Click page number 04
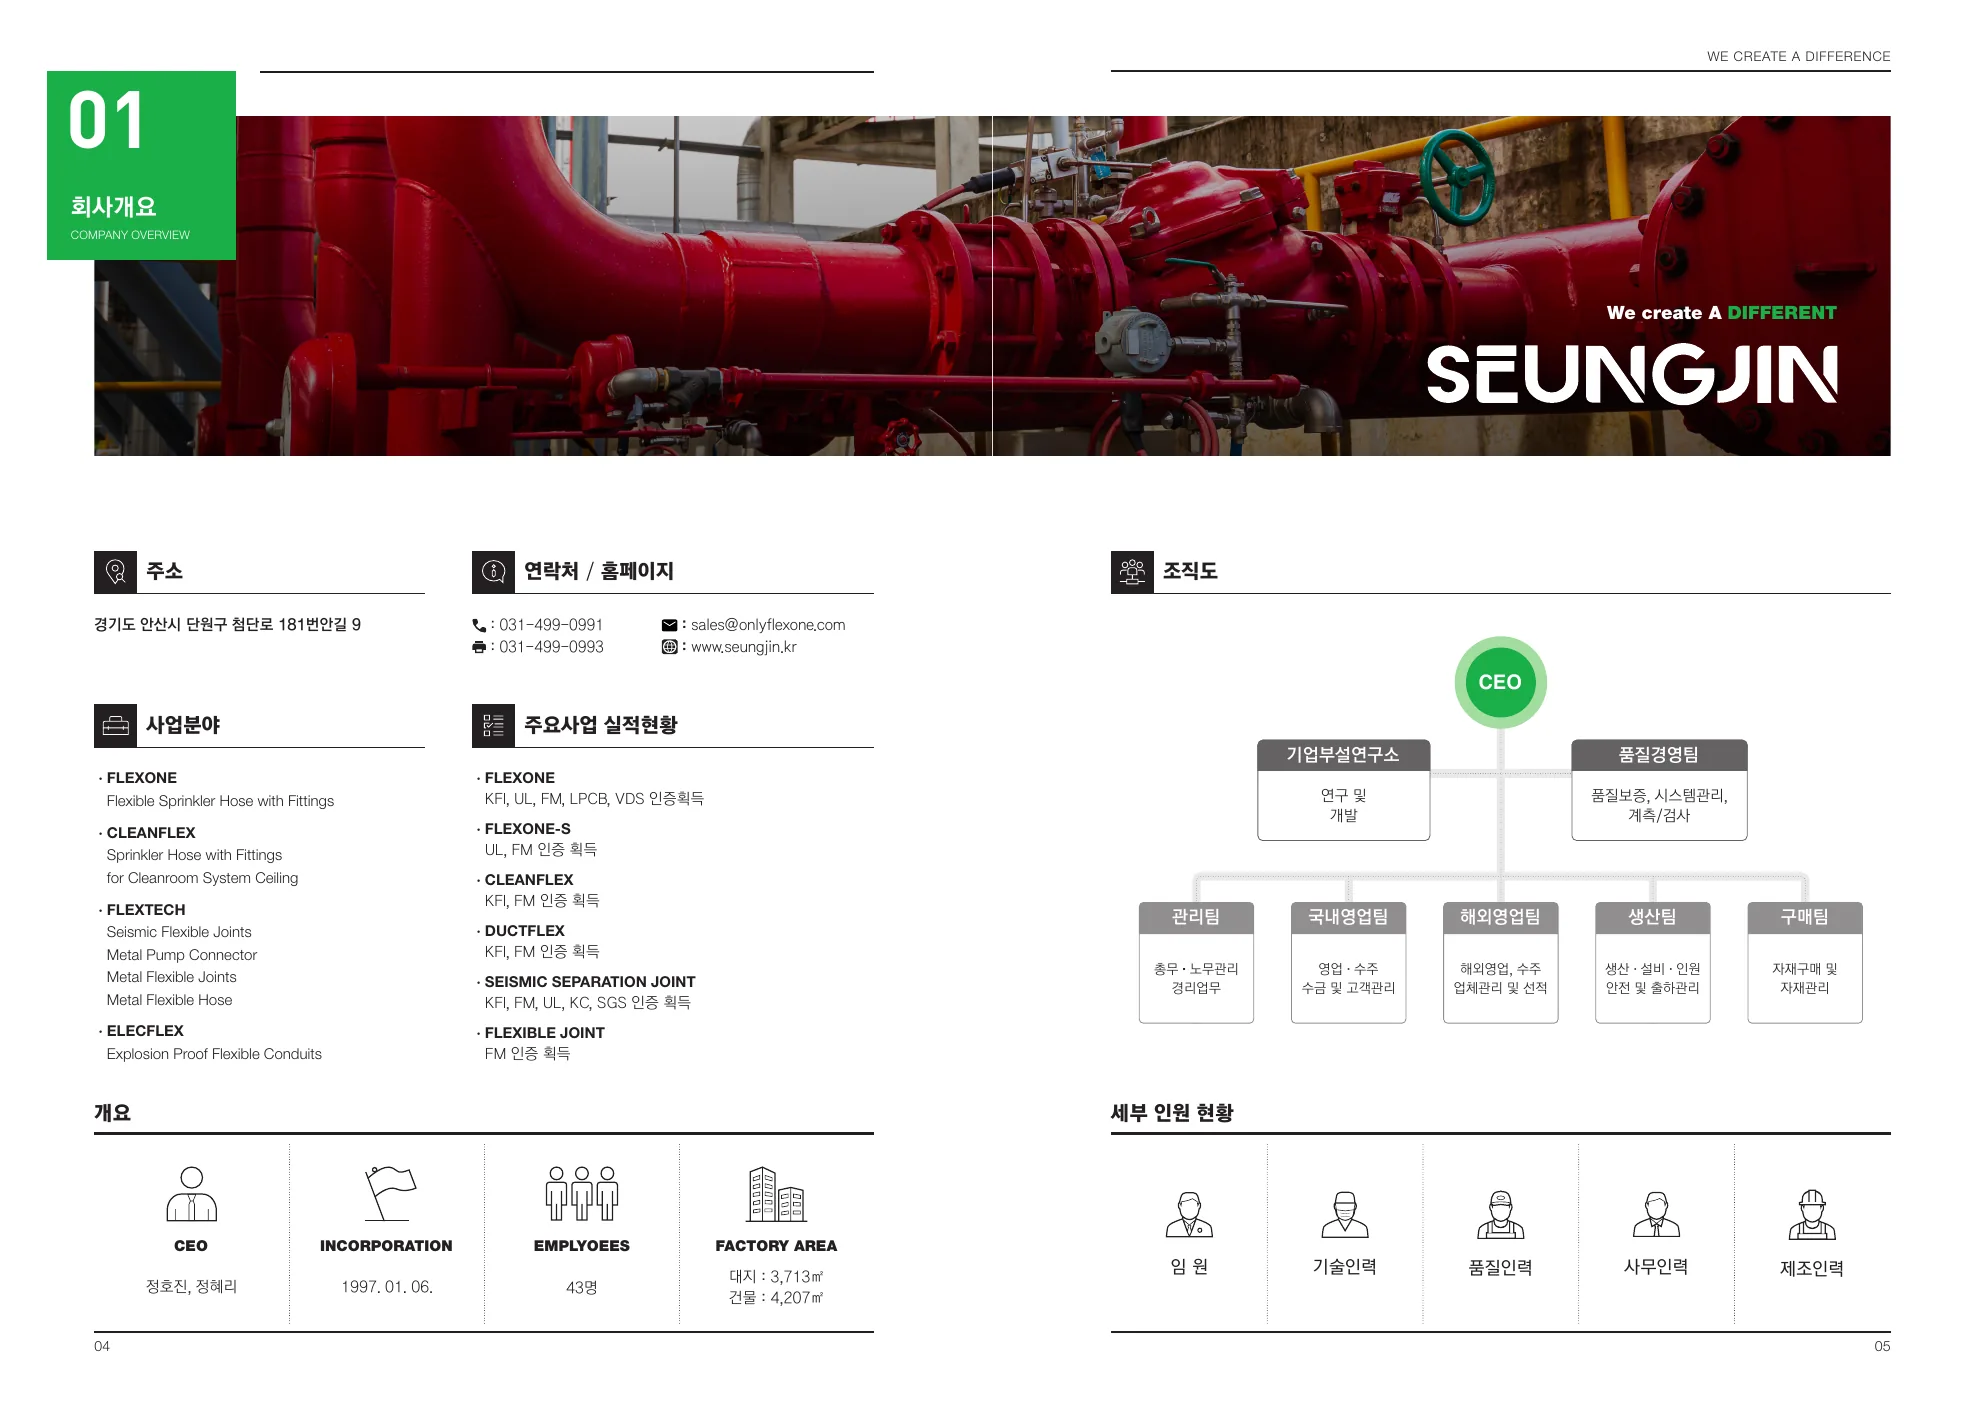This screenshot has height=1404, width=1986. [x=102, y=1347]
